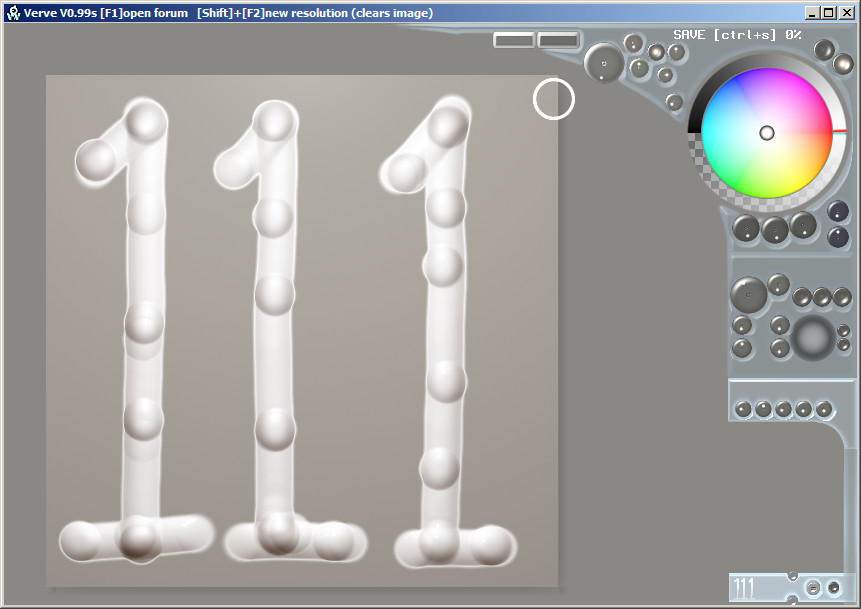This screenshot has height=609, width=861.
Task: Click the upper dark purple knob
Action: click(x=838, y=211)
